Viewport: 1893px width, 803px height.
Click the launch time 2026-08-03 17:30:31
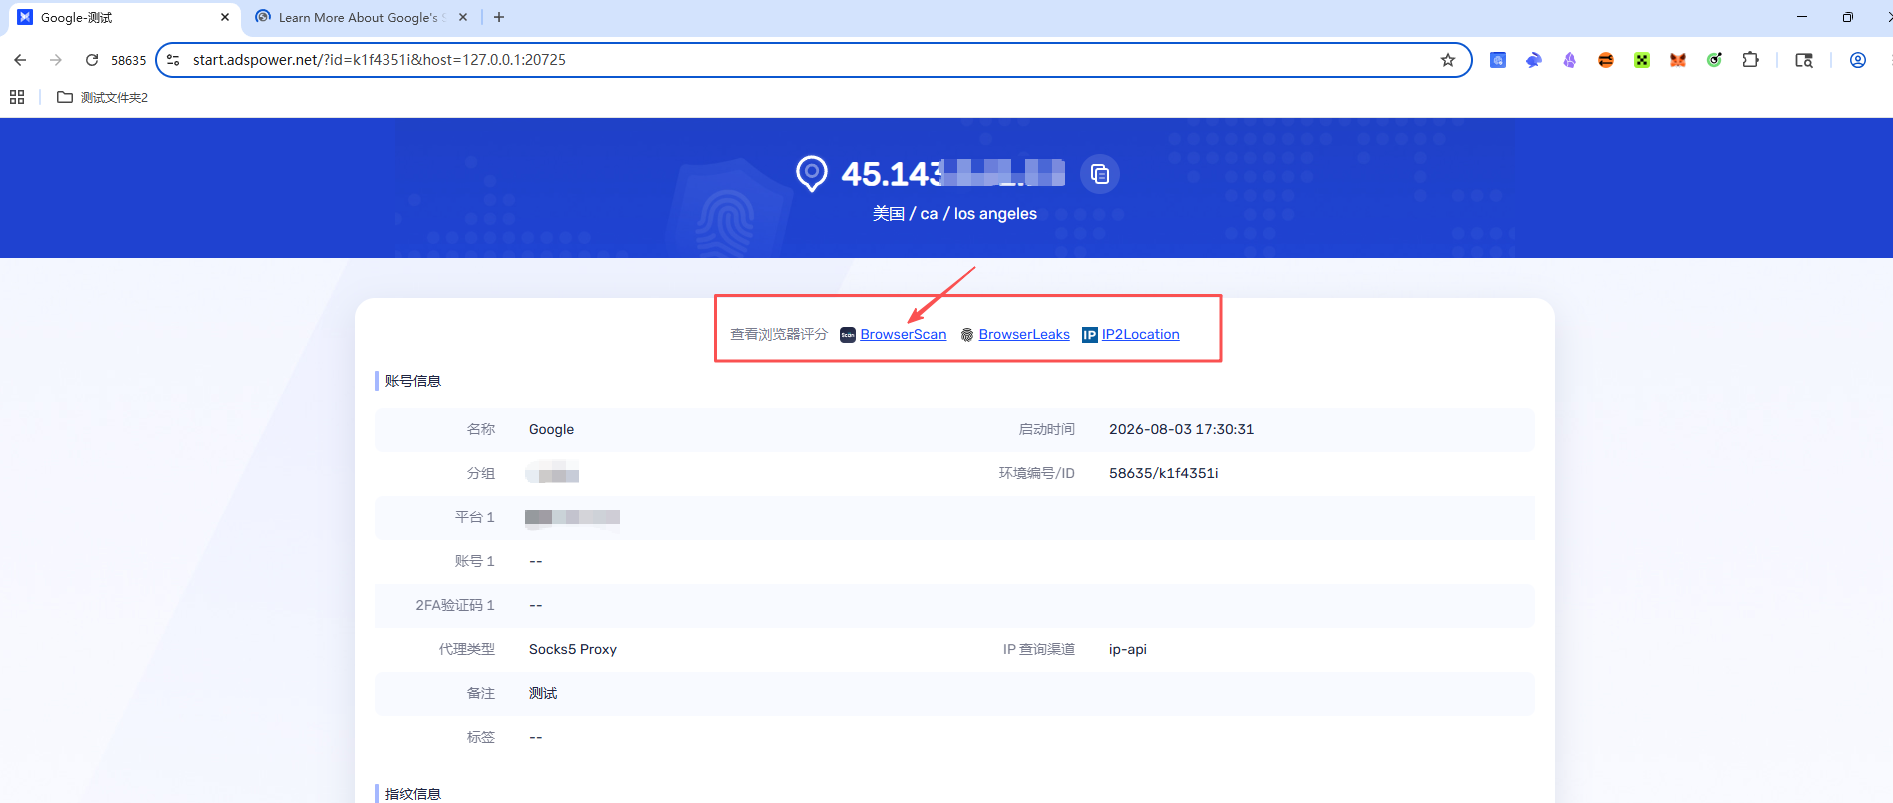pyautogui.click(x=1181, y=429)
